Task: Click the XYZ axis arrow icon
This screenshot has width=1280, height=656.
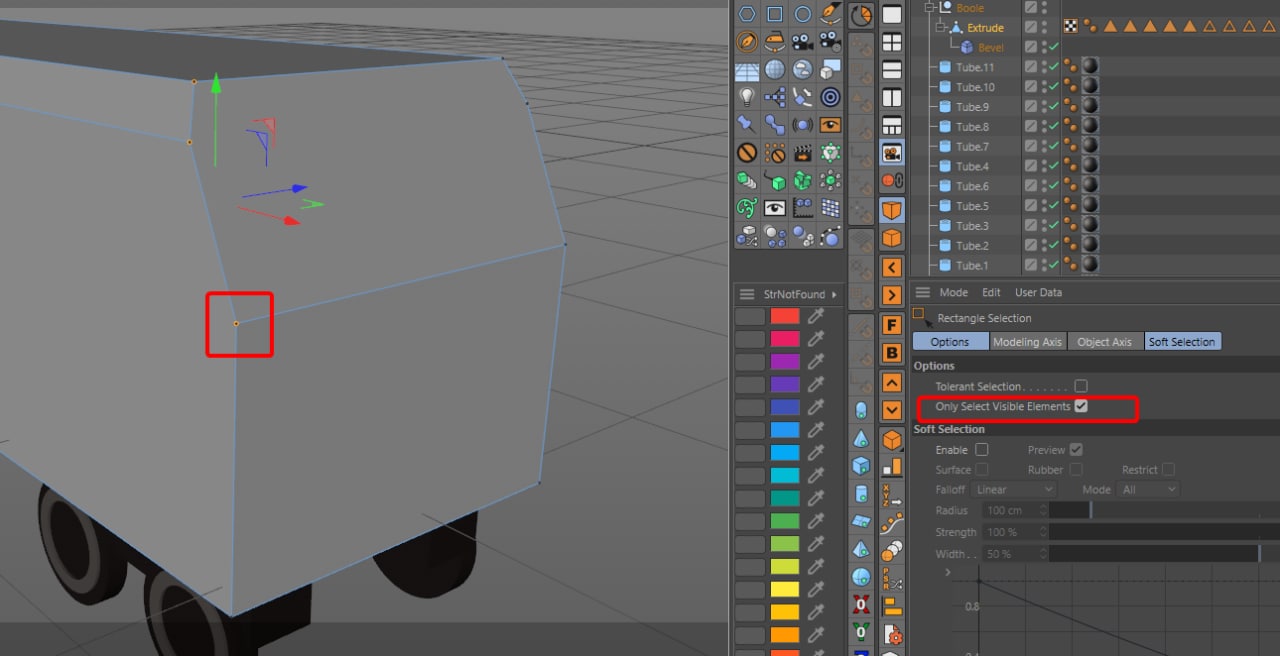Action: pyautogui.click(x=892, y=495)
